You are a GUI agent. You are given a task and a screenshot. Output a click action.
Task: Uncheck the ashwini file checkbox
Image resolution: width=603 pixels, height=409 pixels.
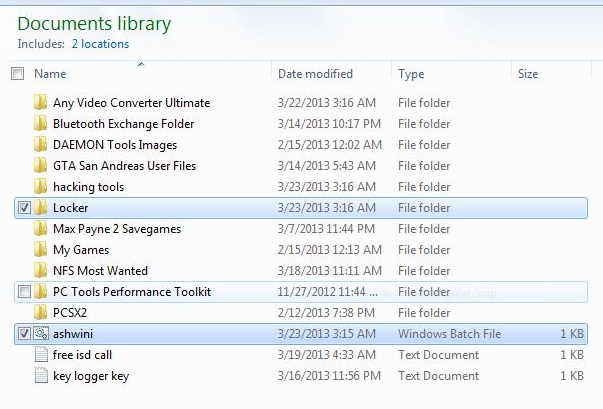24,334
